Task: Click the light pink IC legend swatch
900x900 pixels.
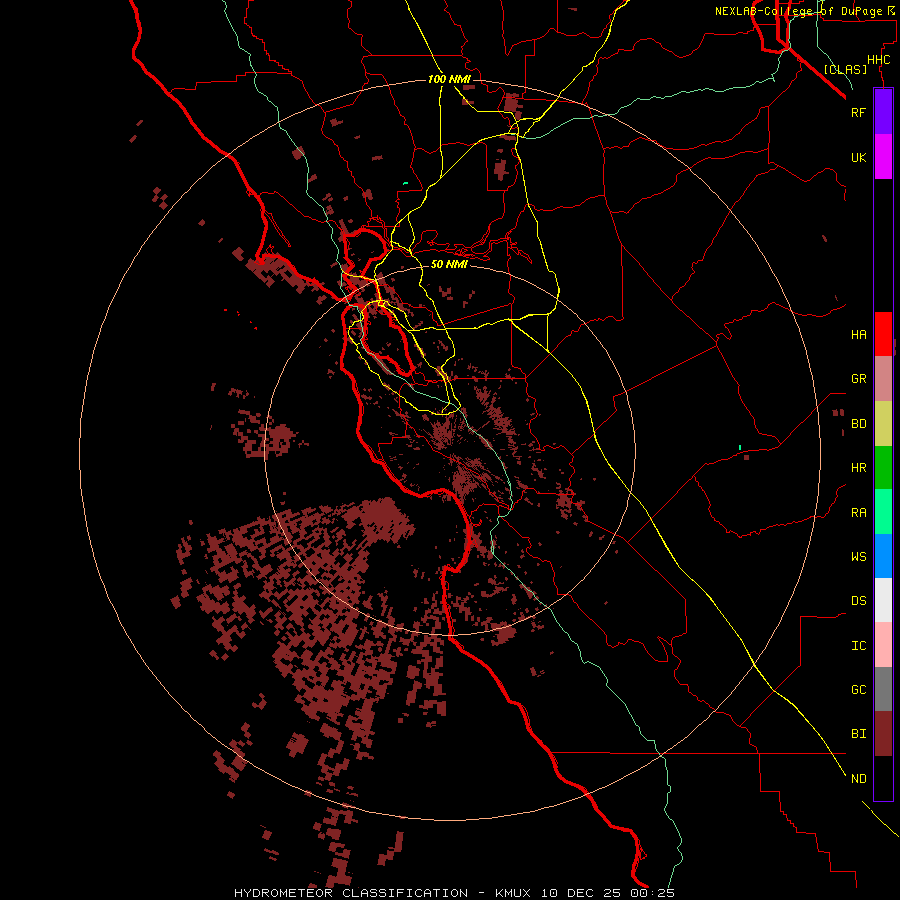Action: (883, 645)
